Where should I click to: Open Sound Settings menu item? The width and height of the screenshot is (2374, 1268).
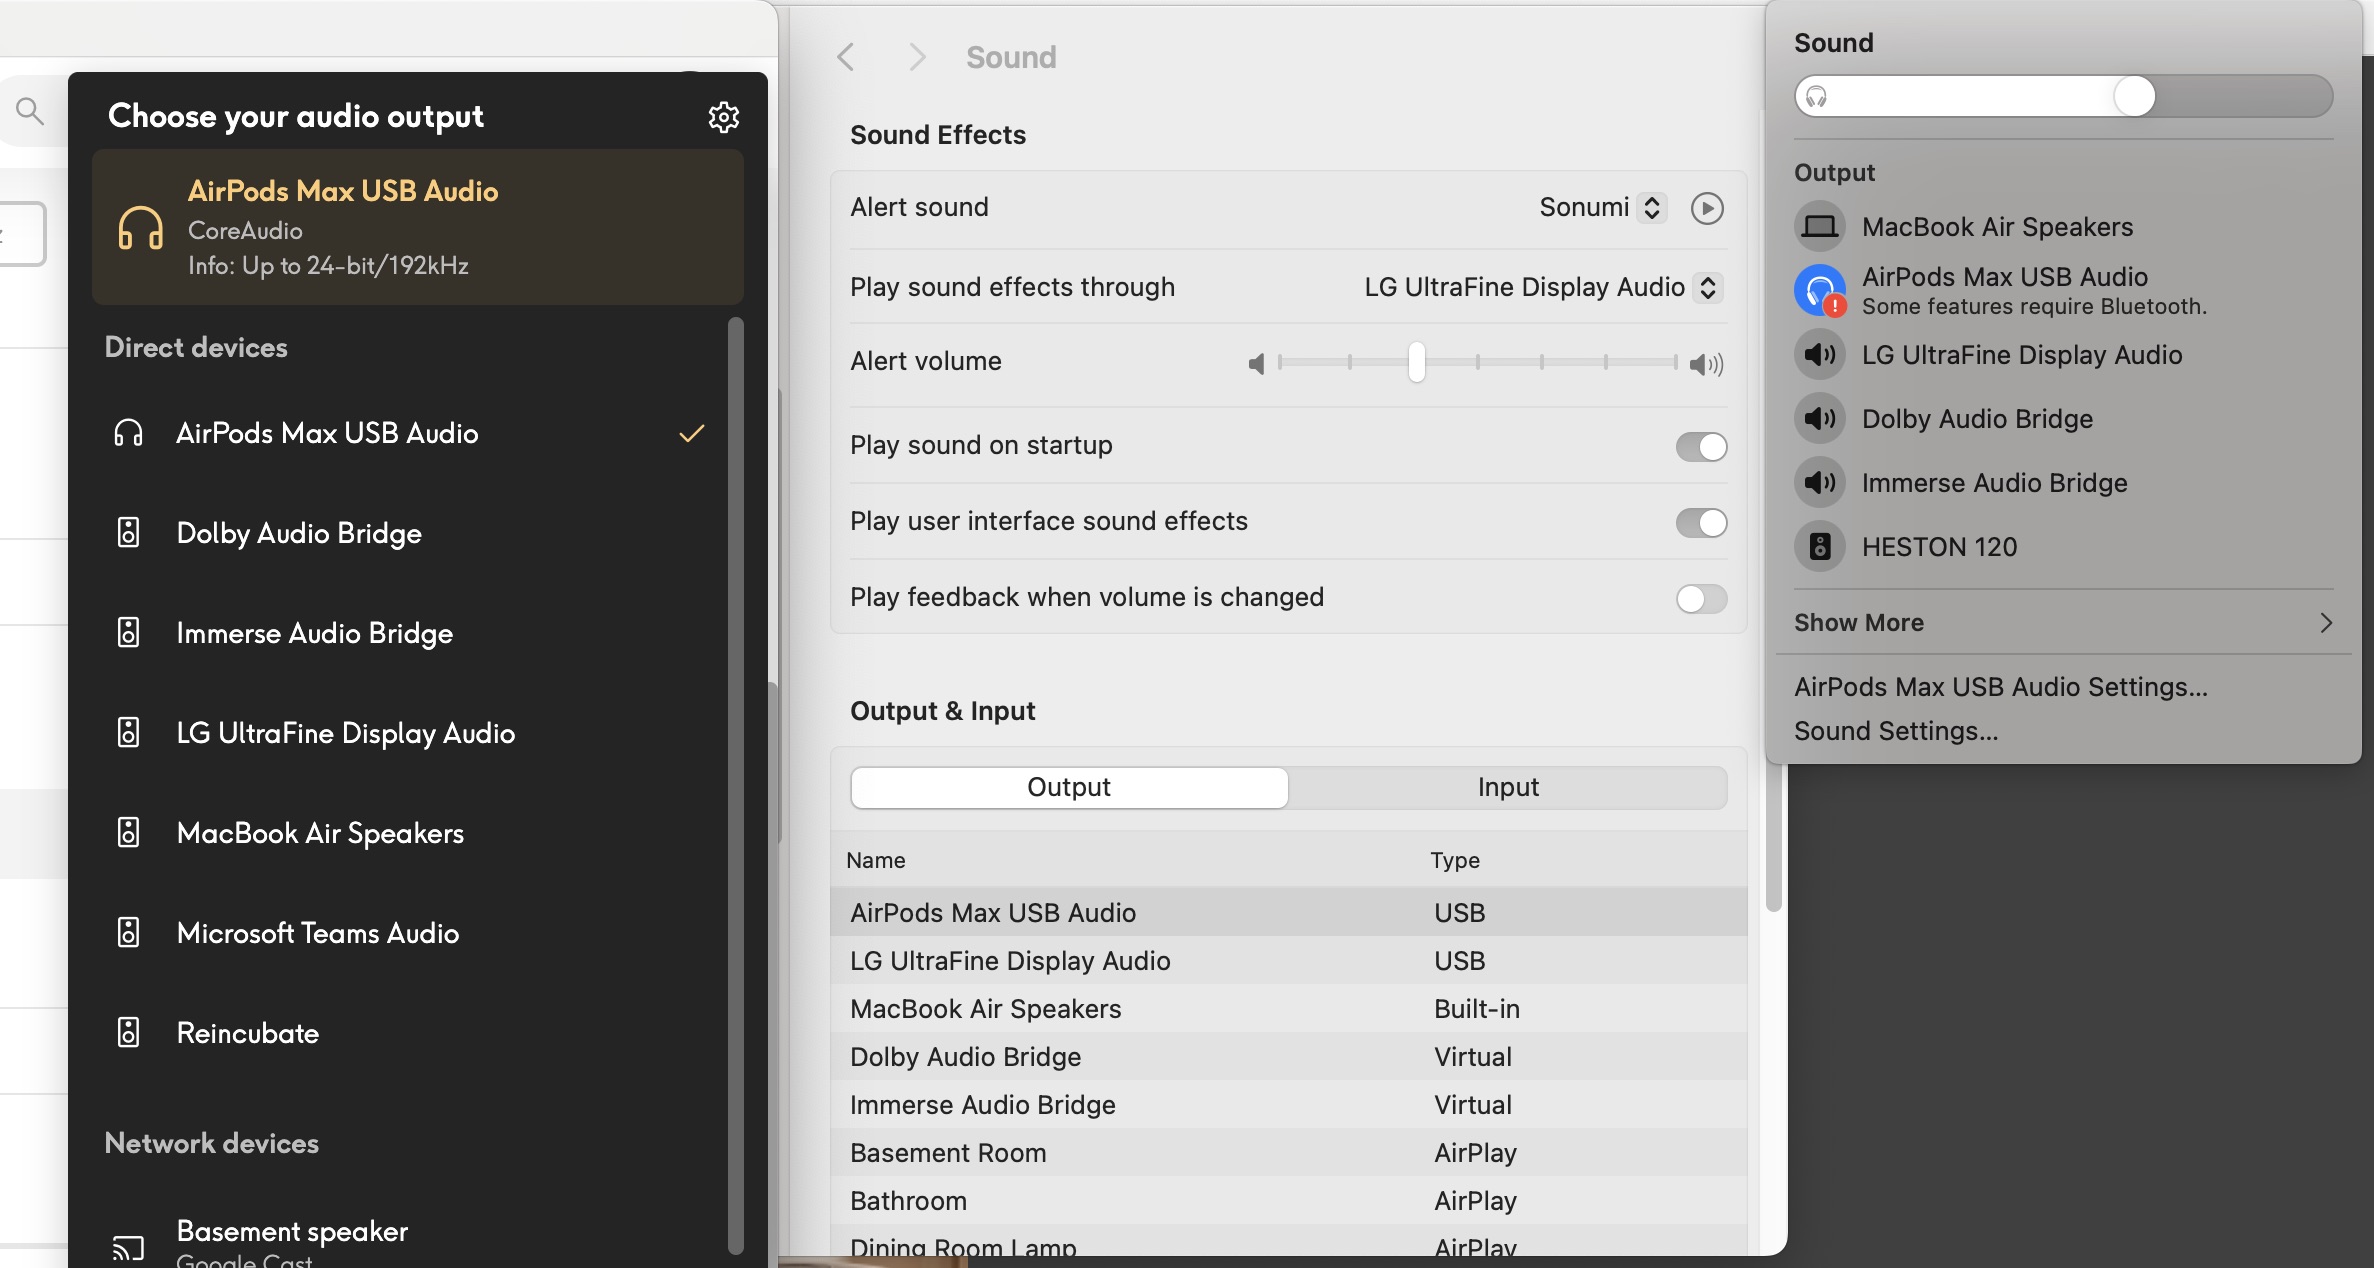click(1896, 731)
